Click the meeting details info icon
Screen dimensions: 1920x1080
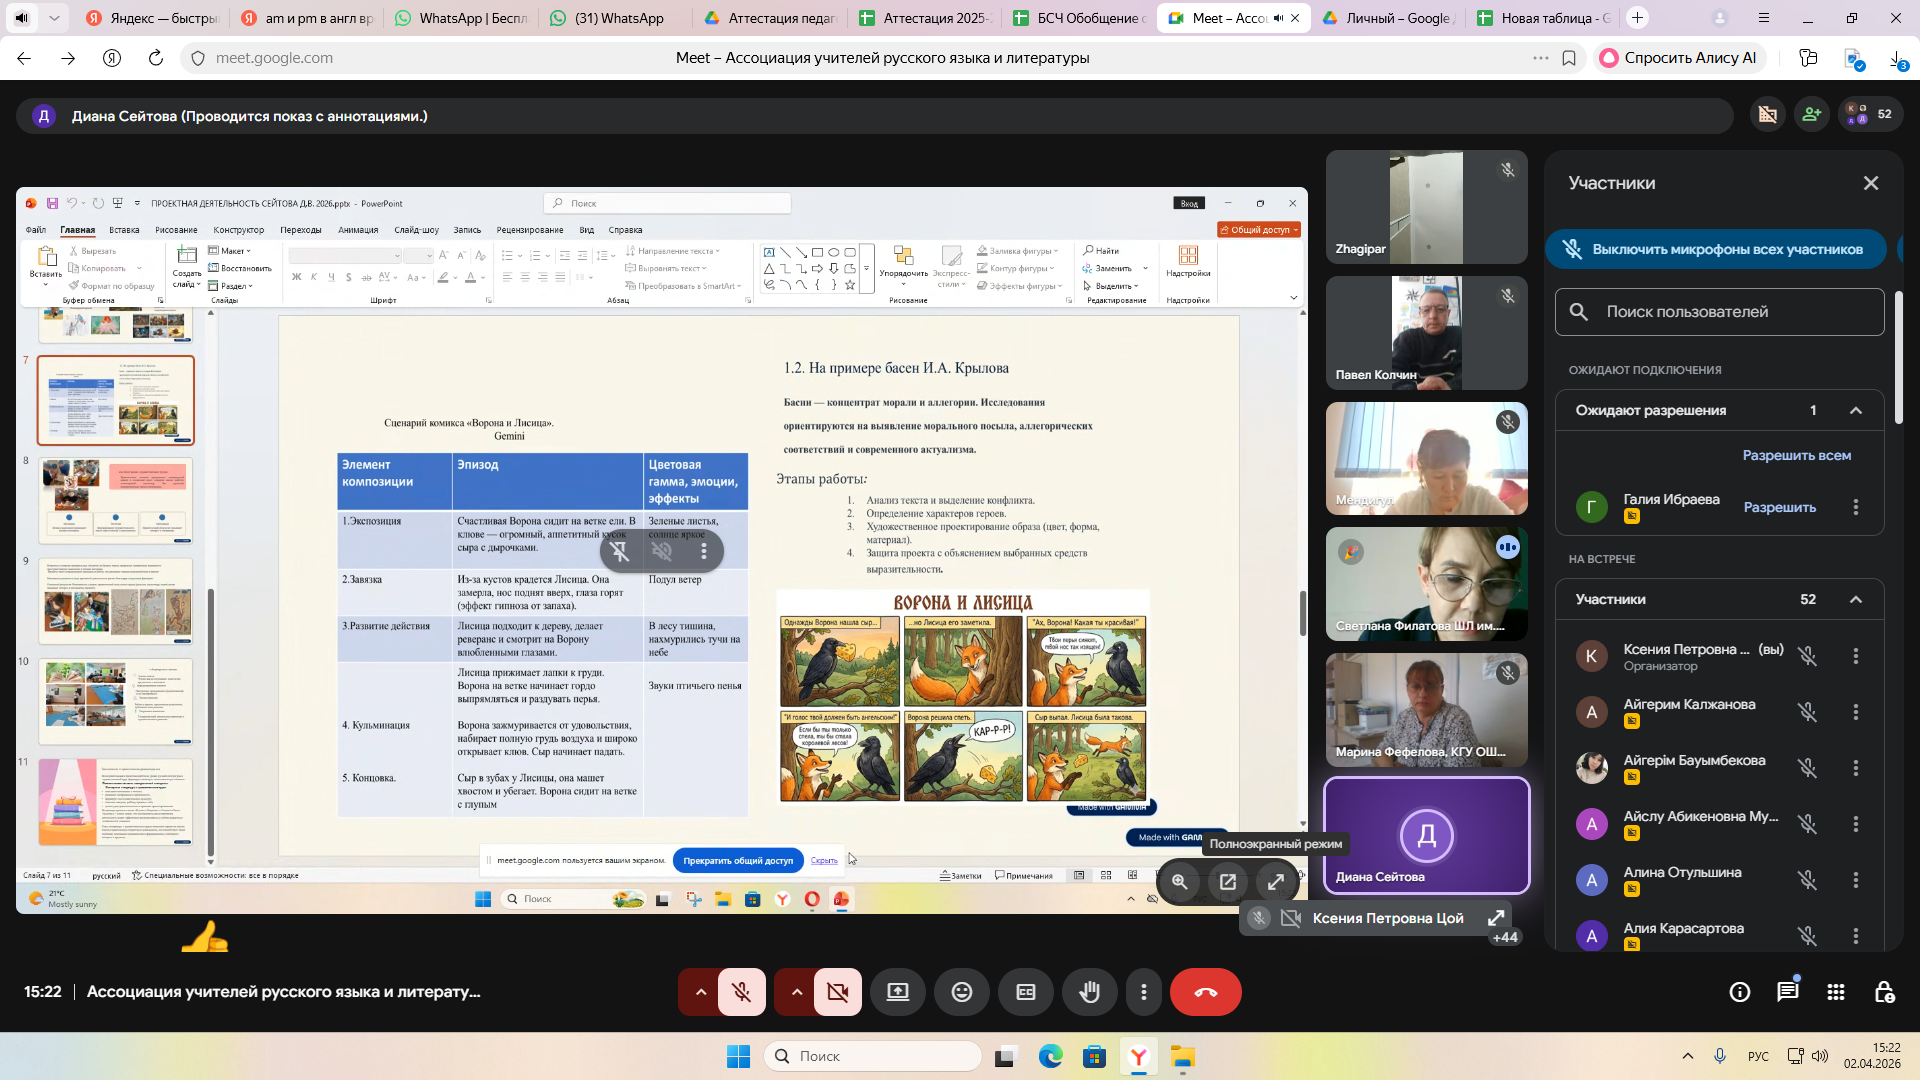point(1740,992)
